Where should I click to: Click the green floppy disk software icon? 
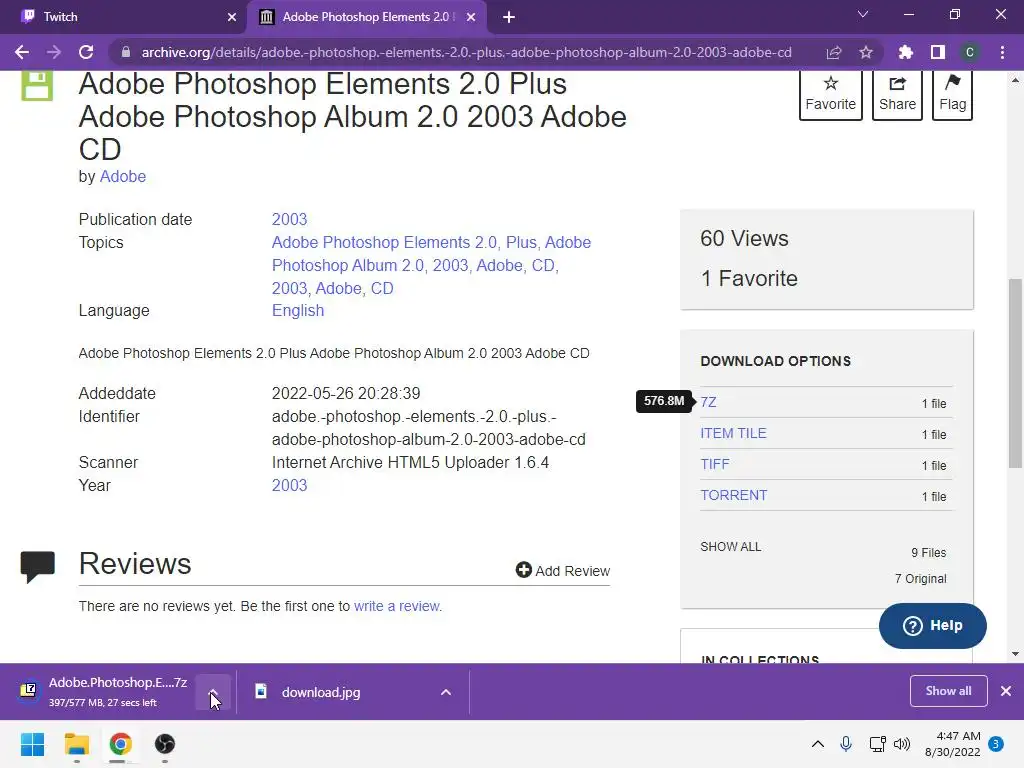(37, 86)
